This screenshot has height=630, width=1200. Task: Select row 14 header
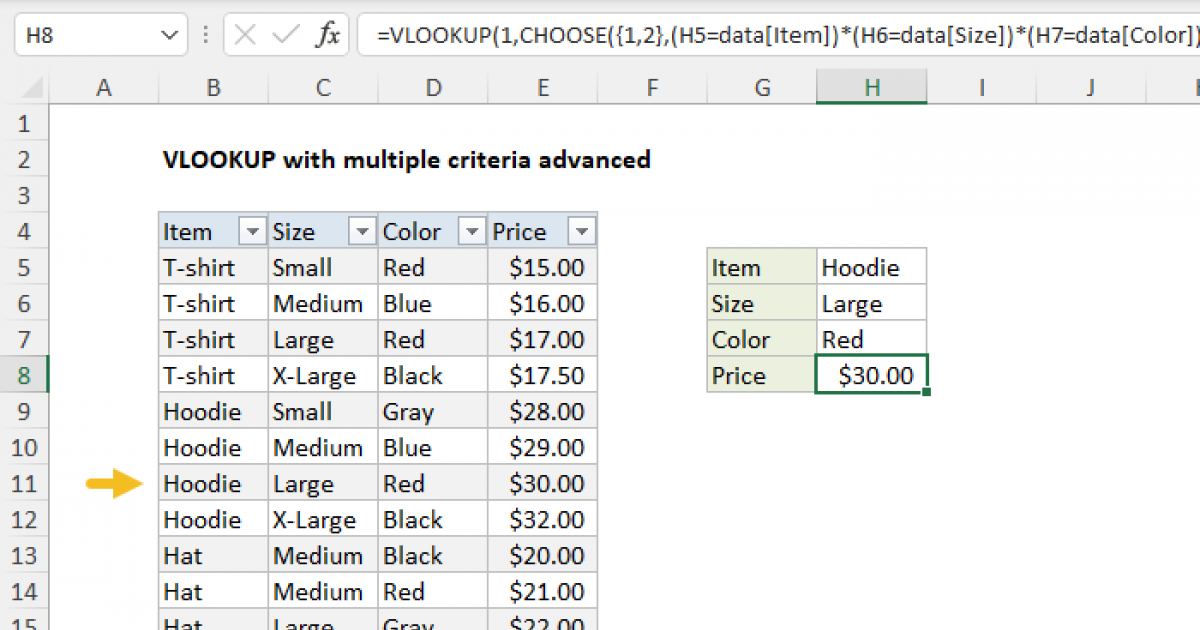tap(24, 592)
